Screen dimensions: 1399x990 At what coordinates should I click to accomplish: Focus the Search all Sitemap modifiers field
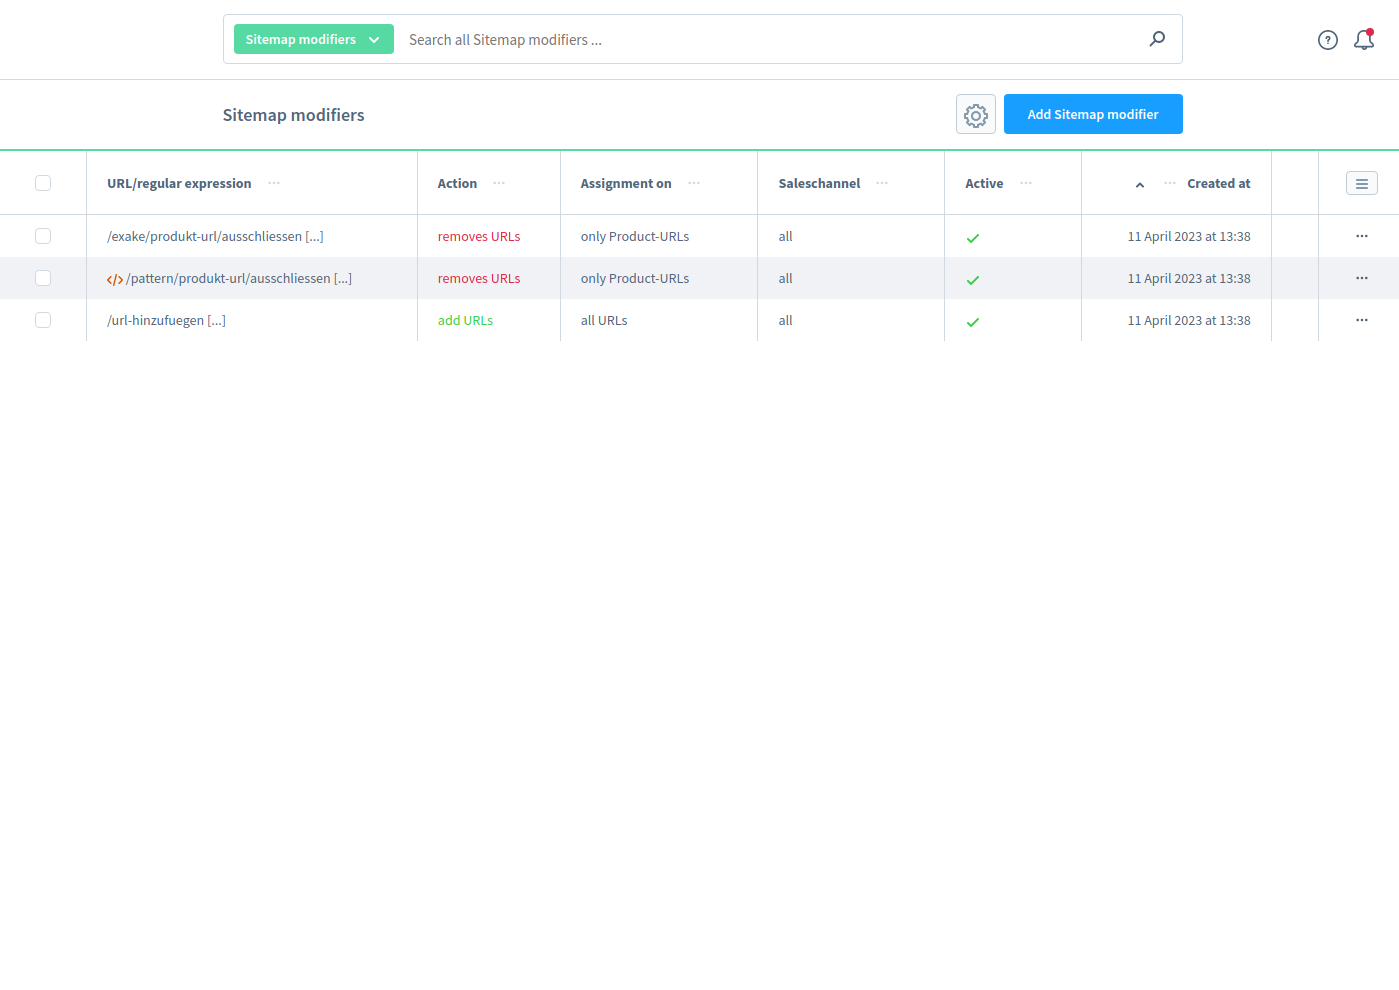[770, 40]
